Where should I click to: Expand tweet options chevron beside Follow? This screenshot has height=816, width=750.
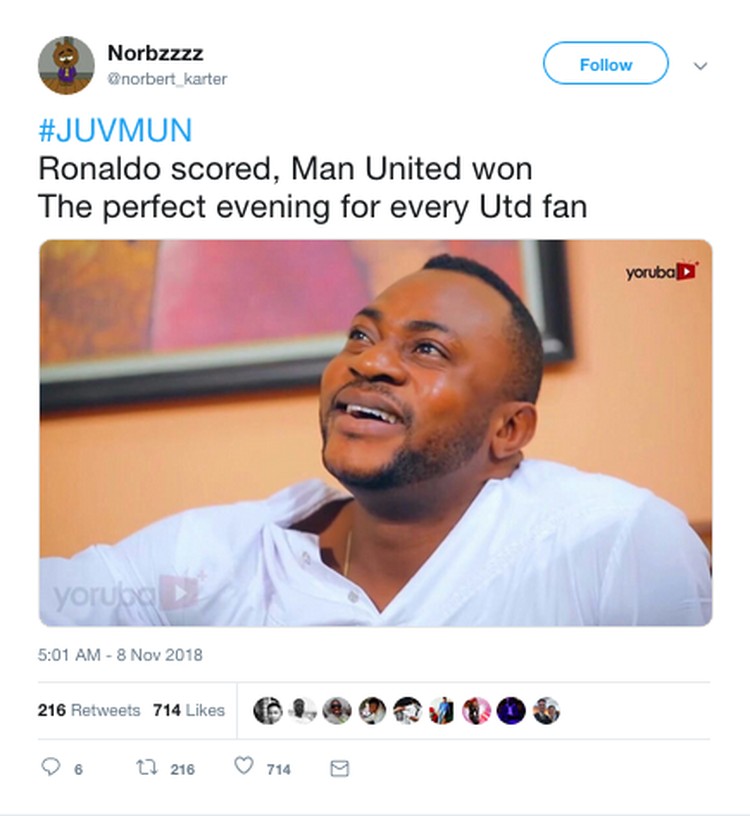[x=701, y=66]
